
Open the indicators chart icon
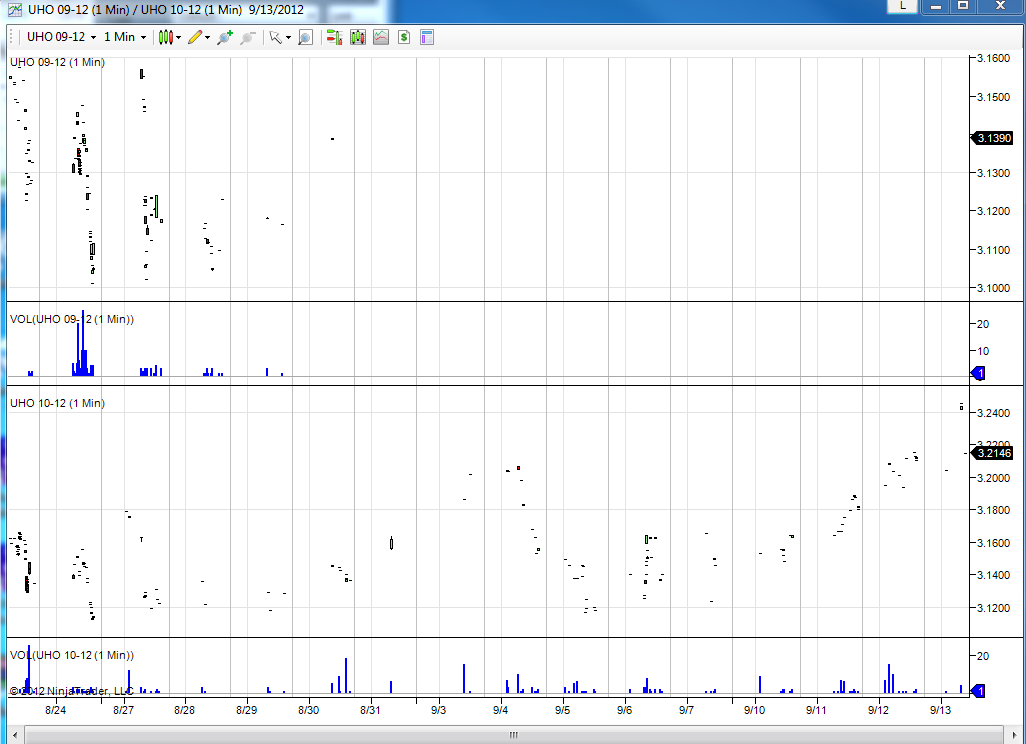[381, 37]
